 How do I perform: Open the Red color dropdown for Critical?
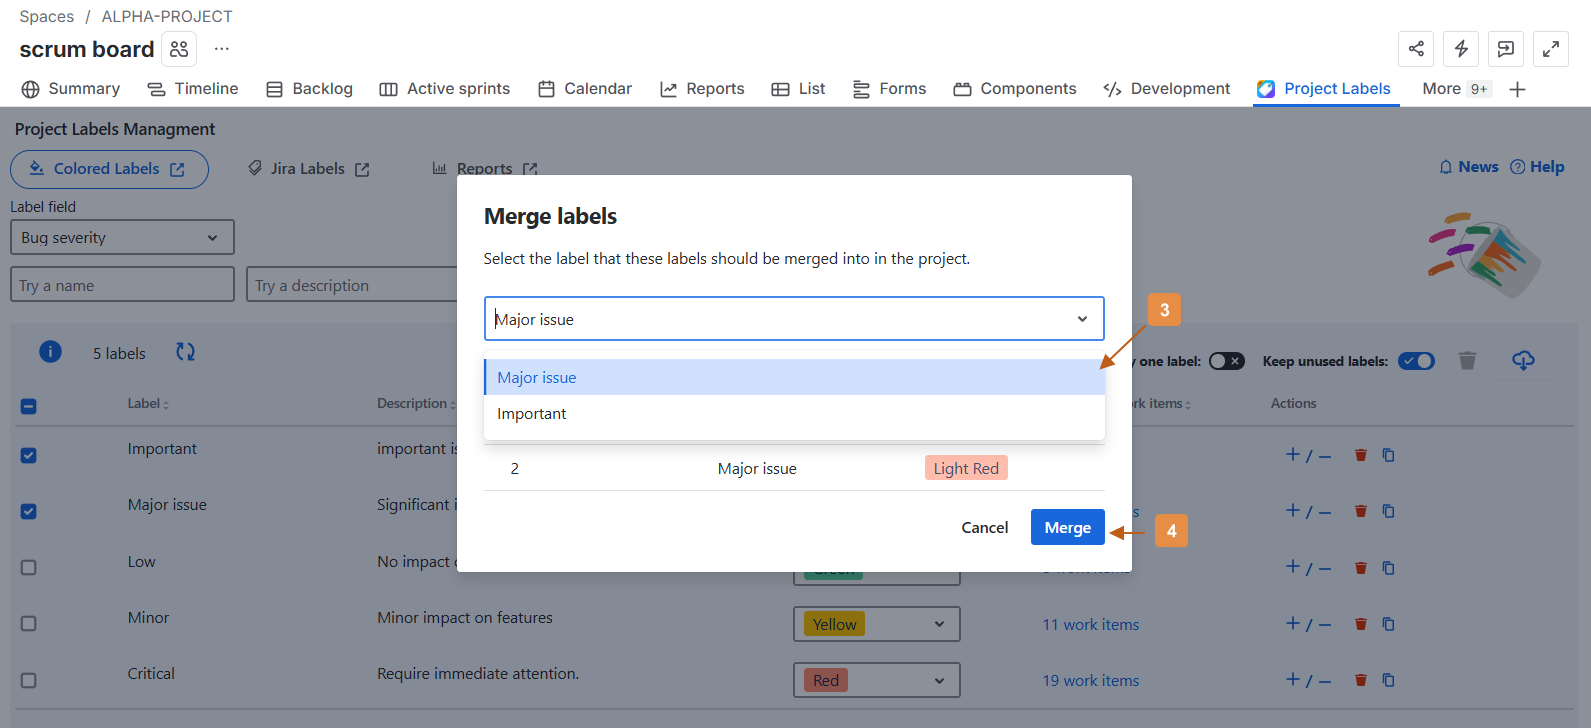877,680
